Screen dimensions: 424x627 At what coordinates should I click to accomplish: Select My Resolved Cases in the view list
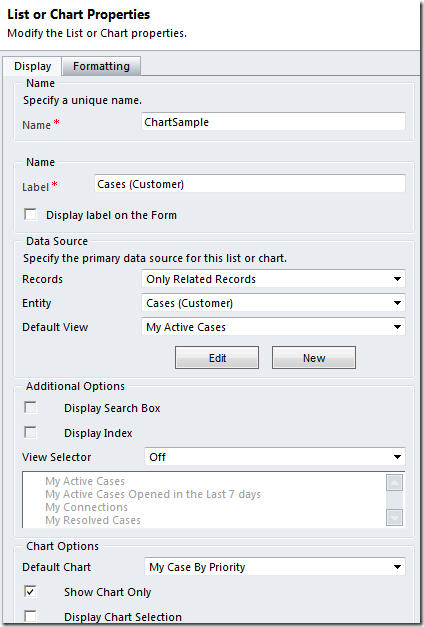click(93, 520)
